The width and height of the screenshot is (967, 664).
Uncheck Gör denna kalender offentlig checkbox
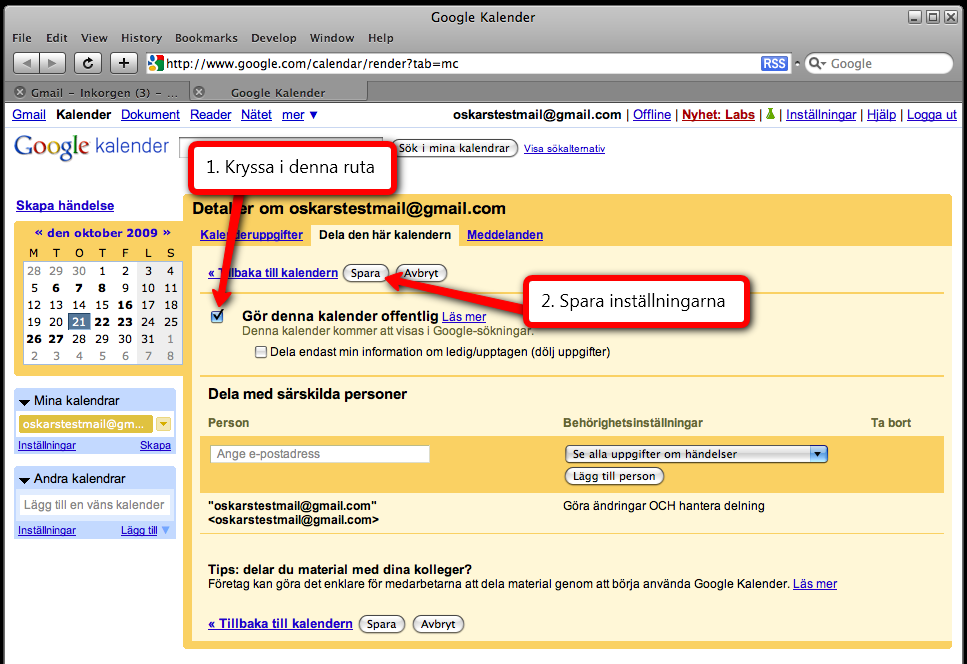tap(217, 316)
